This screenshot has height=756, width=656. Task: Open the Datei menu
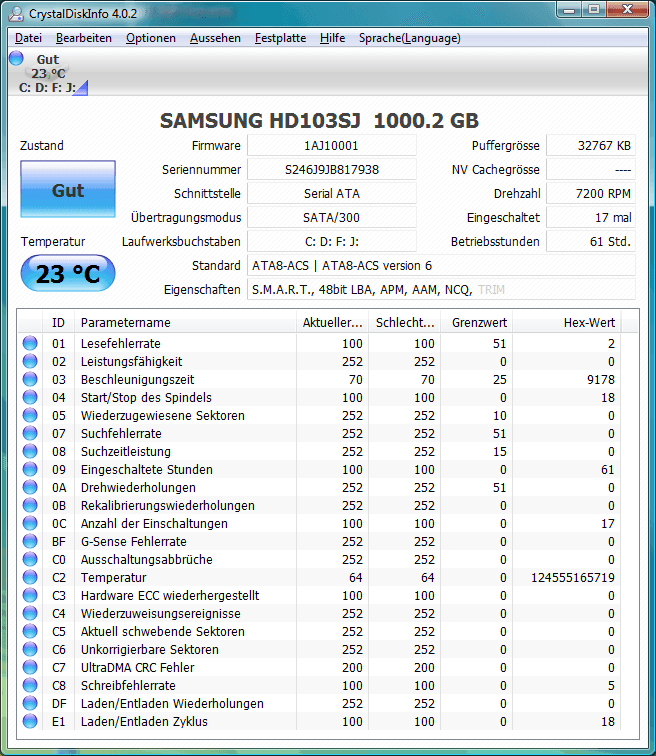[28, 38]
